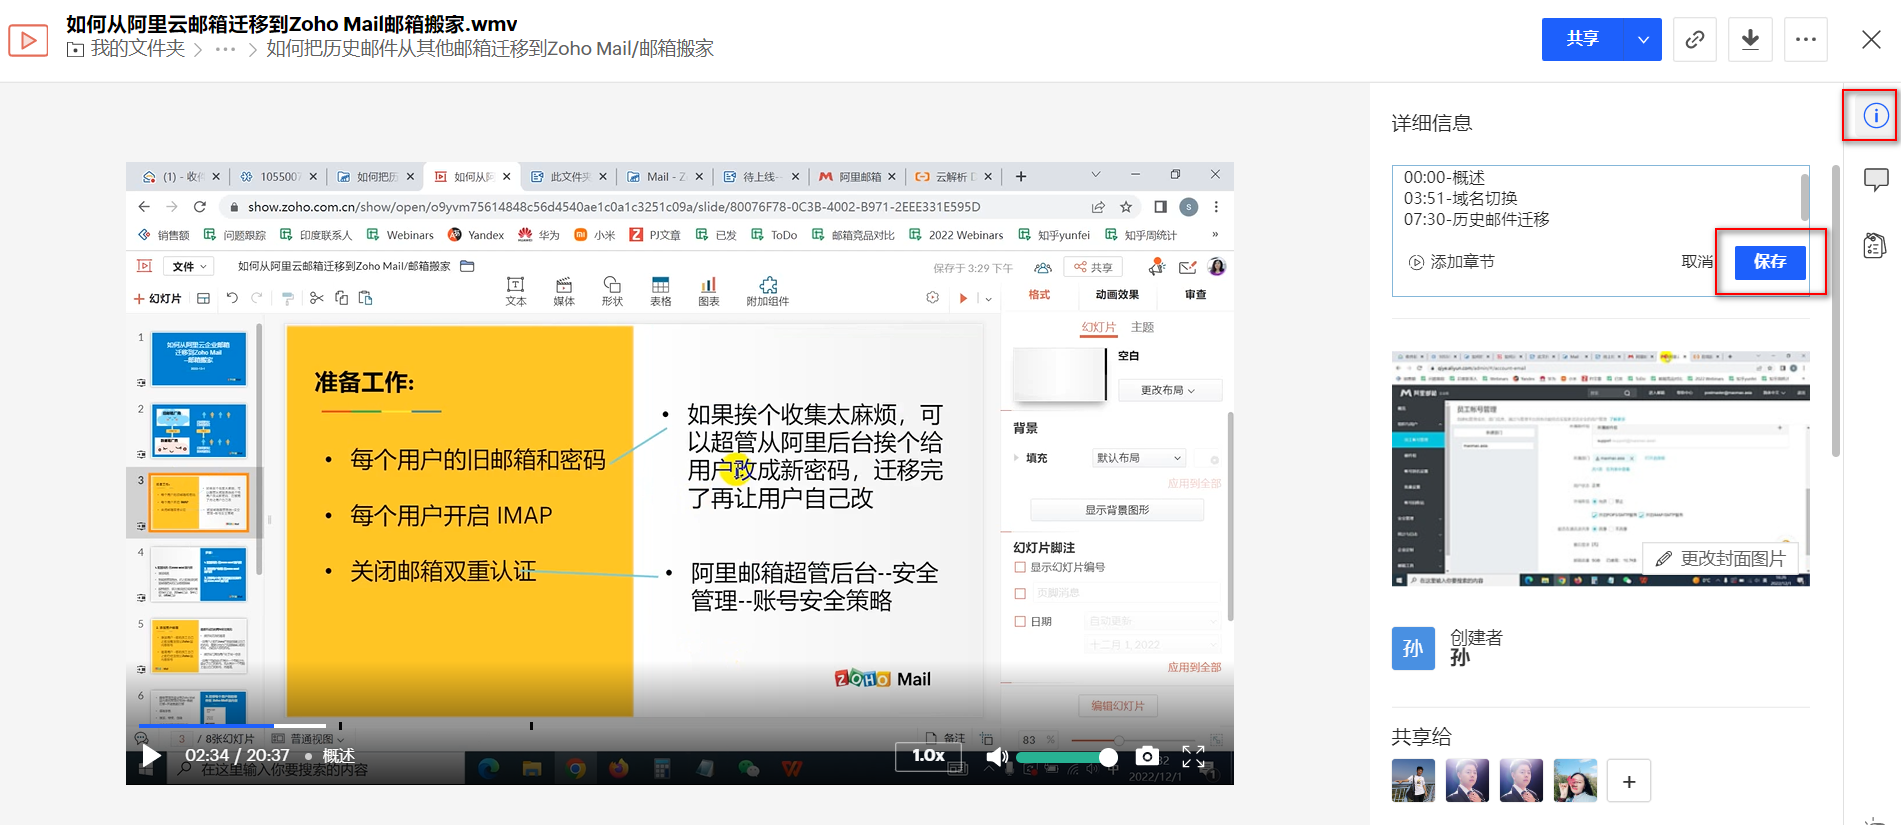Click 取消 to discard chapter edits

click(1696, 262)
